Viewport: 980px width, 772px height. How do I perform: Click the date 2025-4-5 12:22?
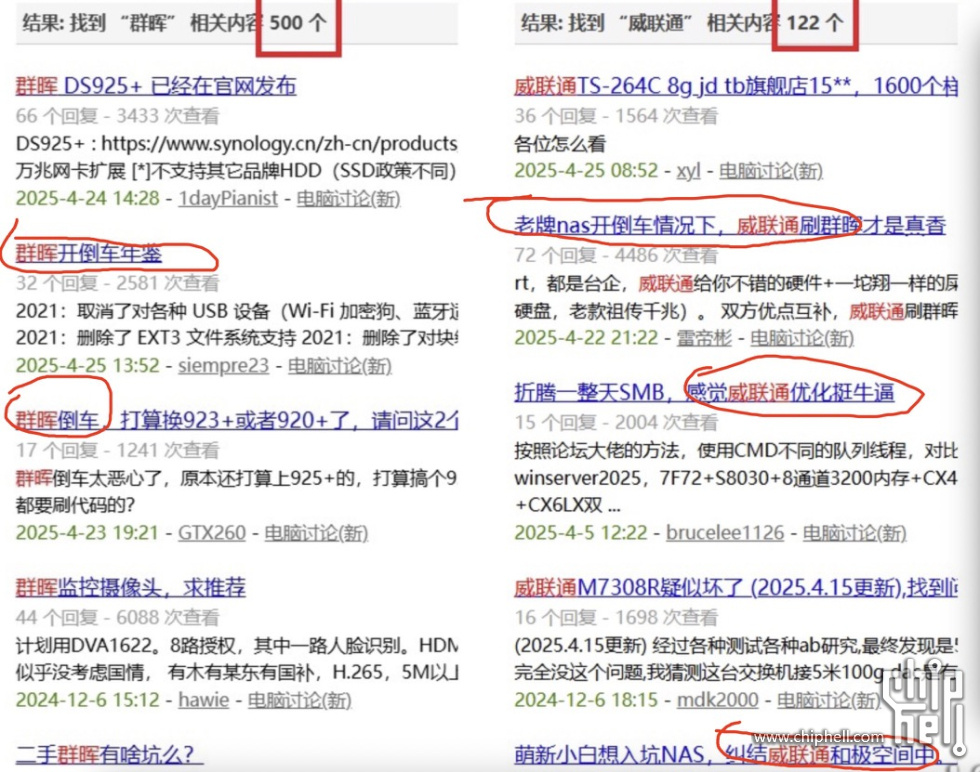pyautogui.click(x=581, y=533)
